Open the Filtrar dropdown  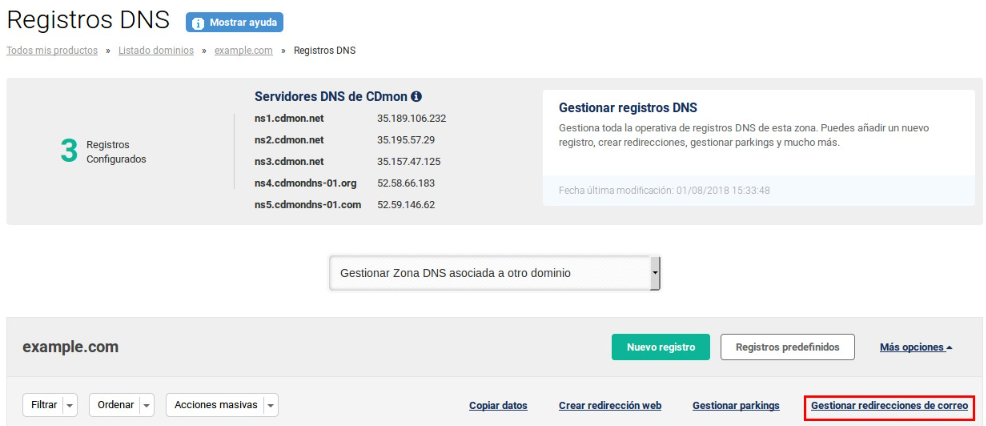pos(53,405)
